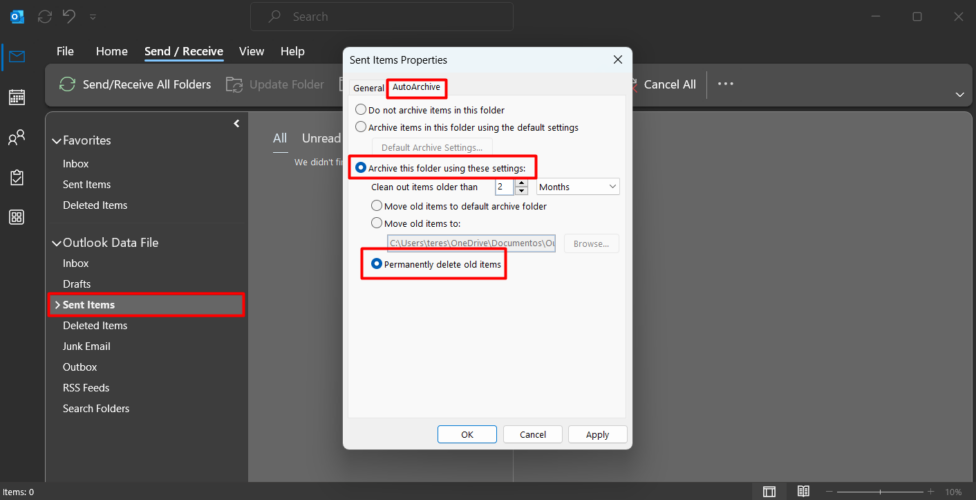Click the Undo arrow in title bar
976x500 pixels.
69,17
